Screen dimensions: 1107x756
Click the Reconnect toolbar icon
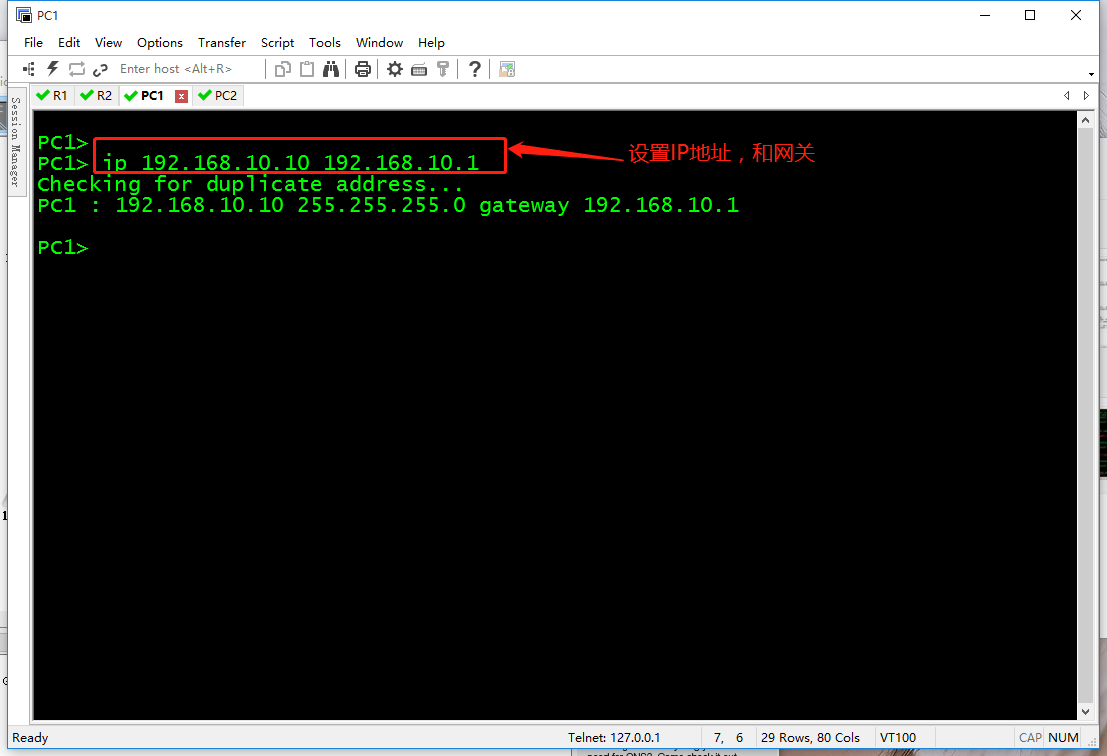pos(76,69)
